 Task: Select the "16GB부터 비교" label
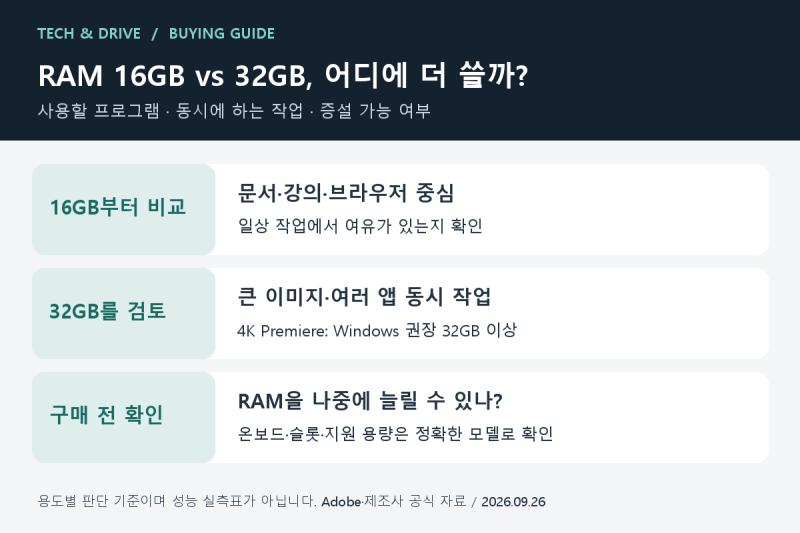[x=118, y=208]
